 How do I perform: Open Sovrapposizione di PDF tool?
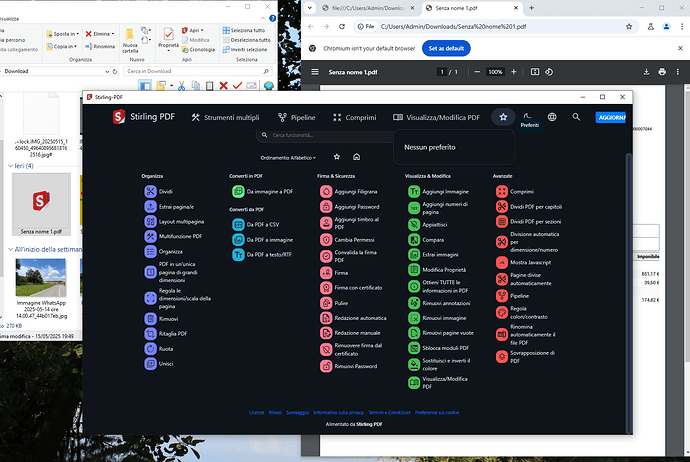point(525,356)
